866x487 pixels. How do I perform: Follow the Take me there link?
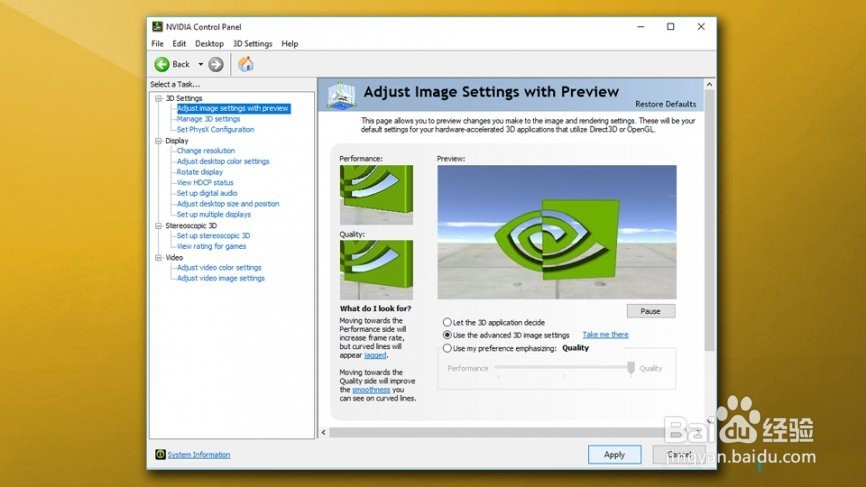(605, 335)
